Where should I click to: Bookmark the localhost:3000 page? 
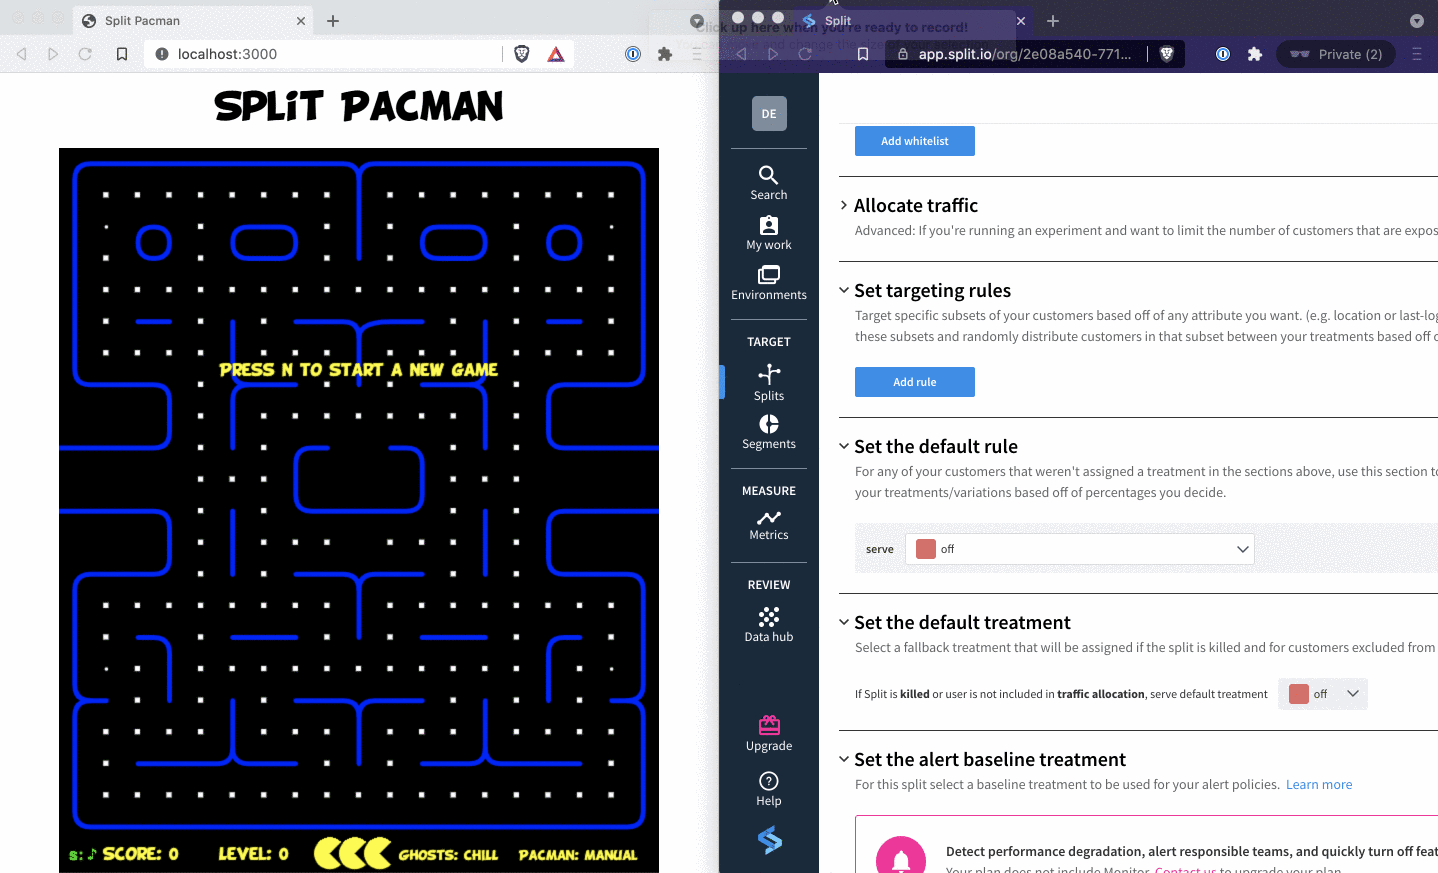click(122, 54)
